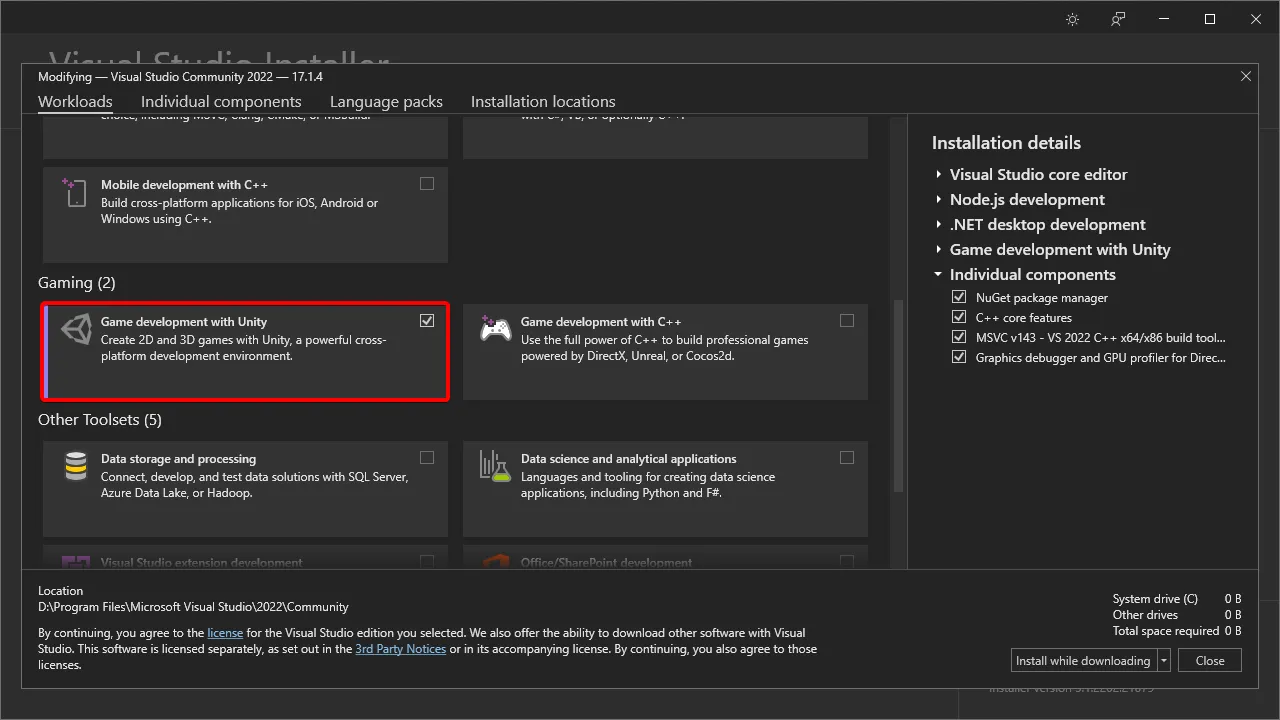
Task: Click the Mobile development with C++ icon
Action: point(75,192)
